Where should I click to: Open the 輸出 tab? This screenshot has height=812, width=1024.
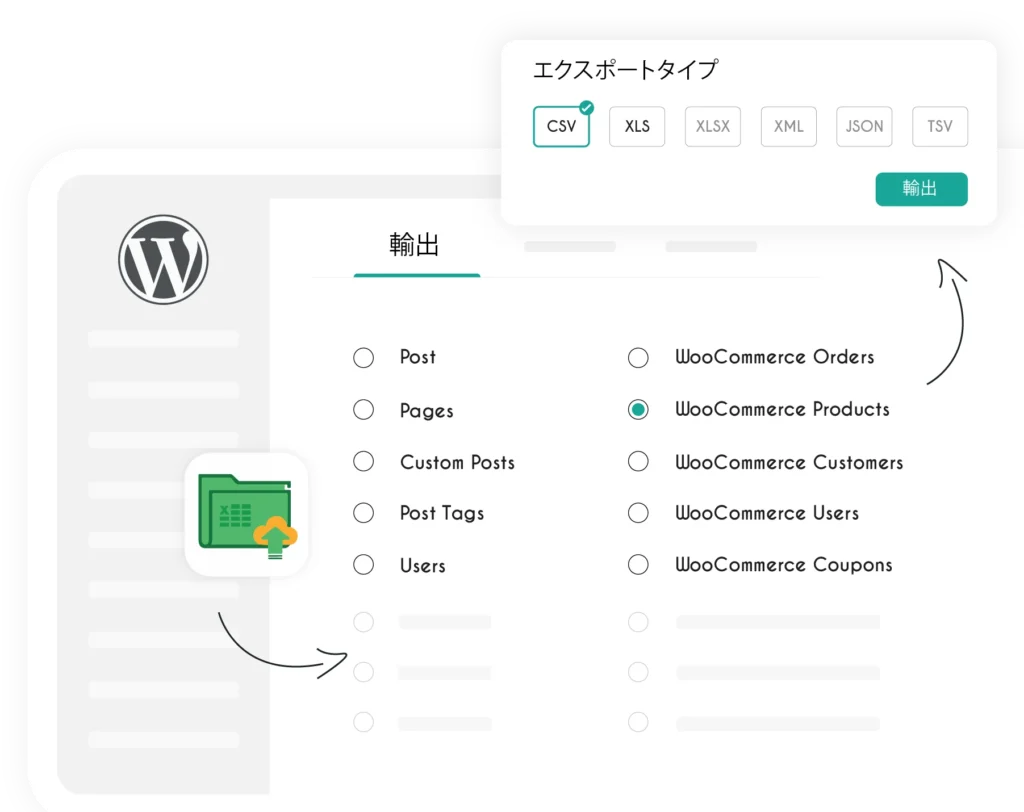(415, 246)
